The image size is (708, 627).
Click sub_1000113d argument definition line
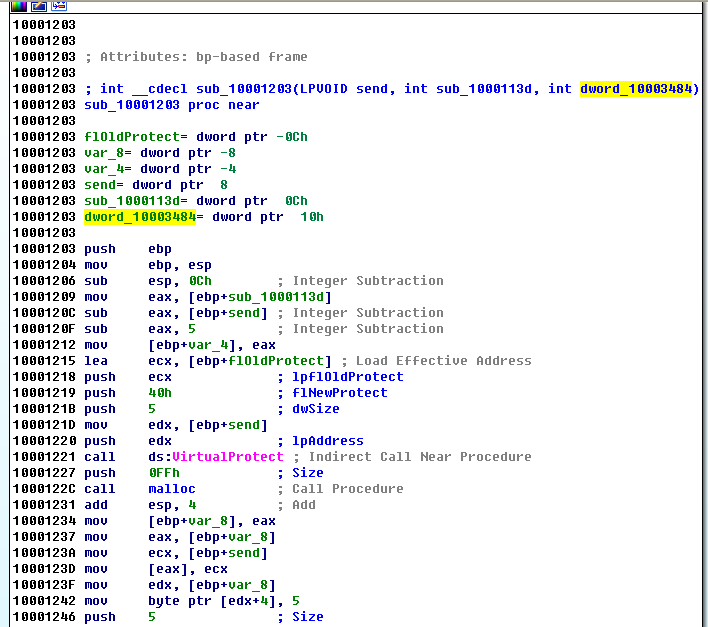pos(196,201)
